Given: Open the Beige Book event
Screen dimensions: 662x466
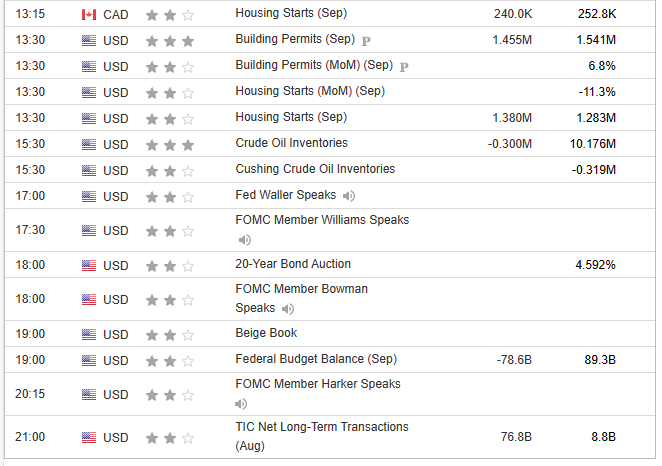Looking at the screenshot, I should [266, 333].
